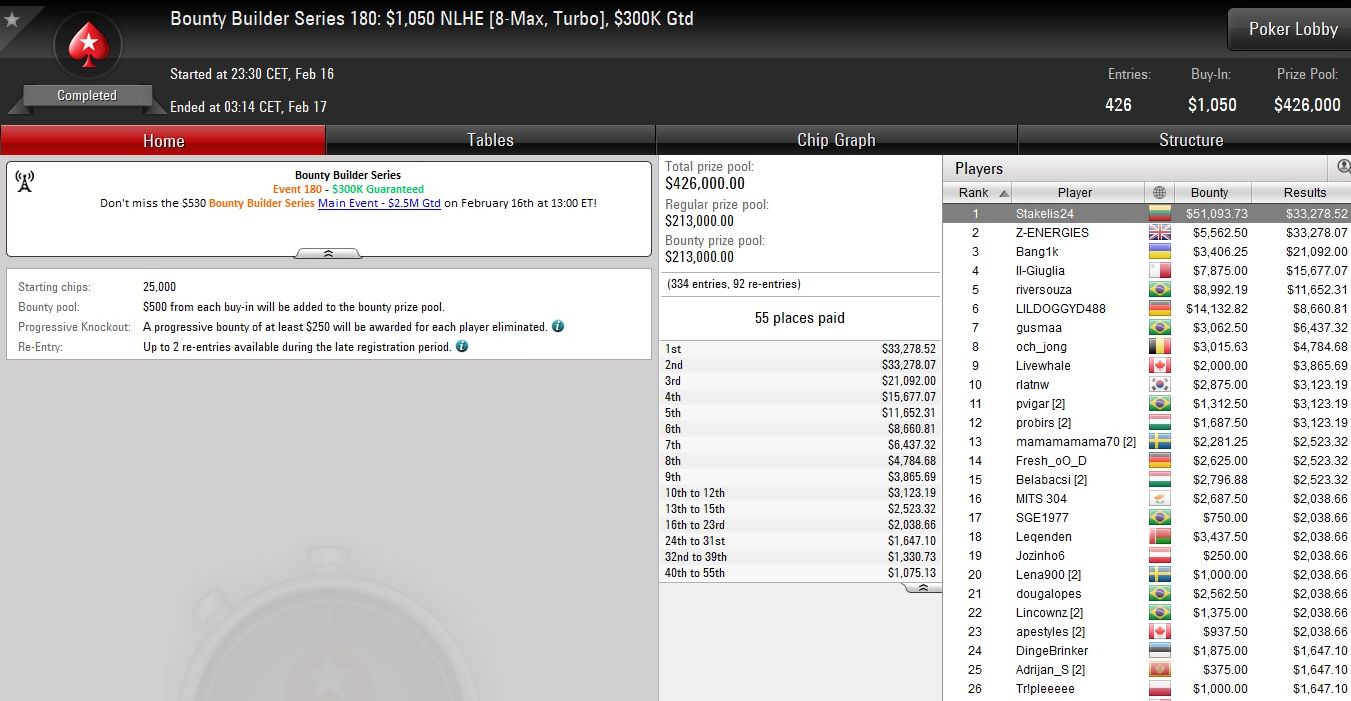Click the favorite star icon in top-left corner

point(12,19)
